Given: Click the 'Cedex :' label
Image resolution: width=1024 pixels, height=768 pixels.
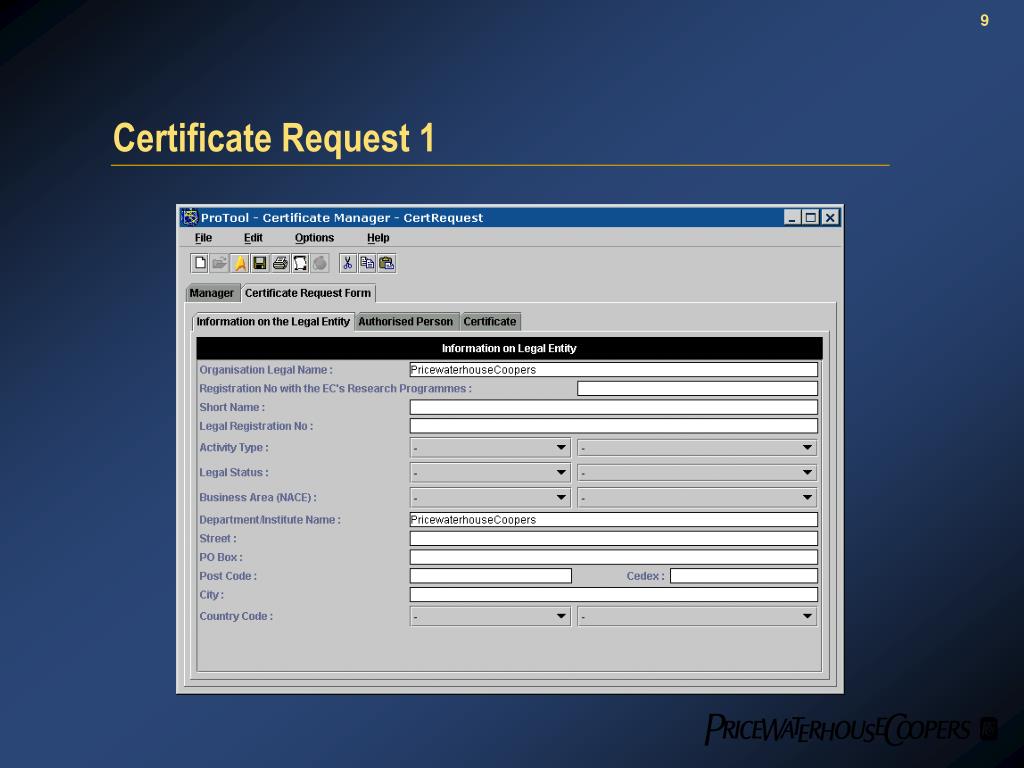Looking at the screenshot, I should 645,576.
